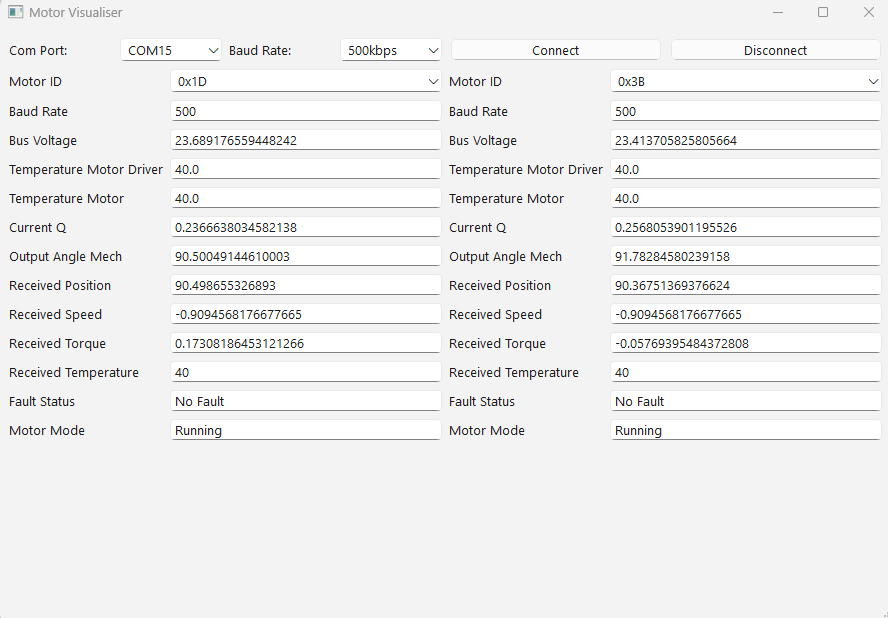This screenshot has height=618, width=888.
Task: Open the Motor ID dropdown showing 0x3B
Action: pos(746,82)
